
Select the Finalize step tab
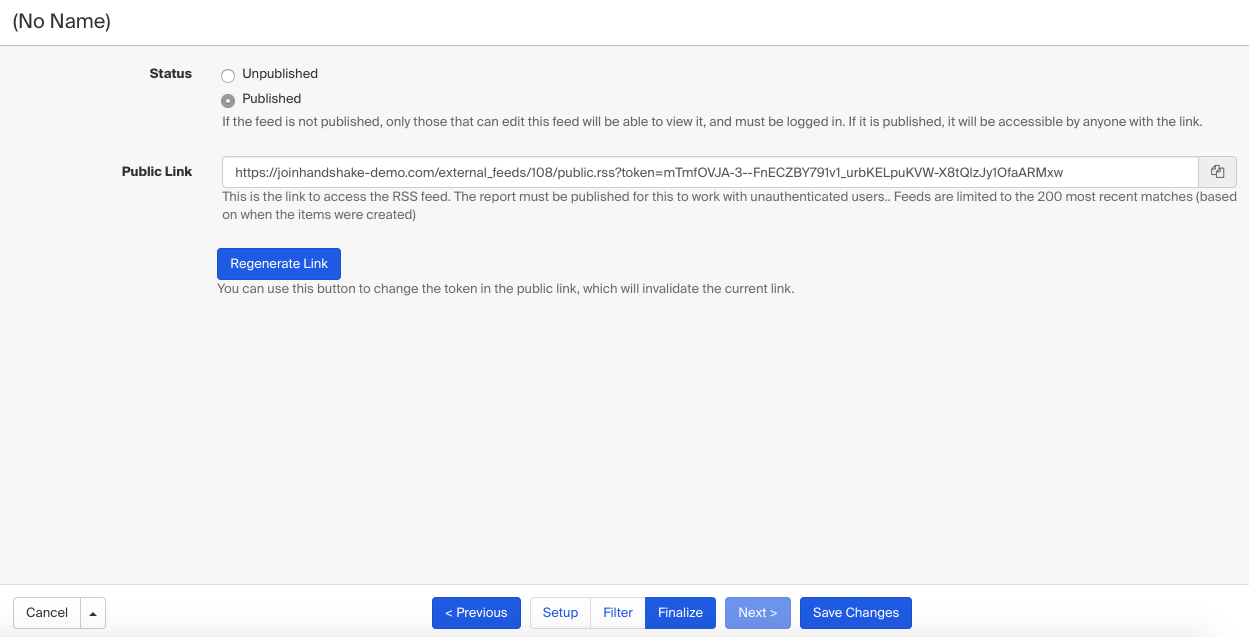[x=680, y=613]
